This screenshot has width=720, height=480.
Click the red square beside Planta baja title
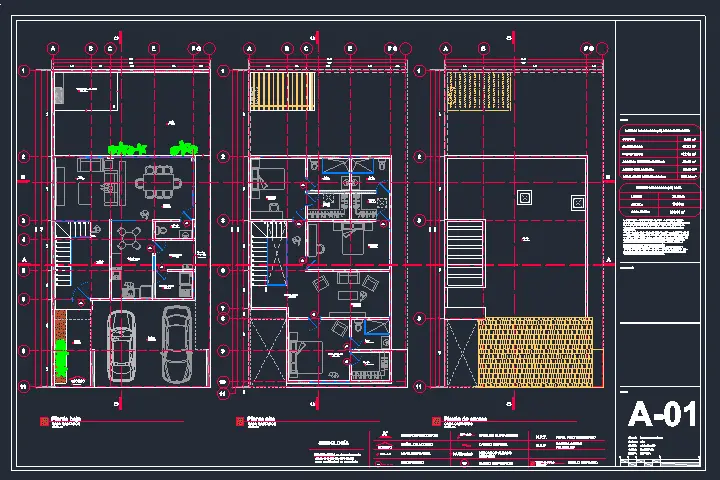(44, 421)
